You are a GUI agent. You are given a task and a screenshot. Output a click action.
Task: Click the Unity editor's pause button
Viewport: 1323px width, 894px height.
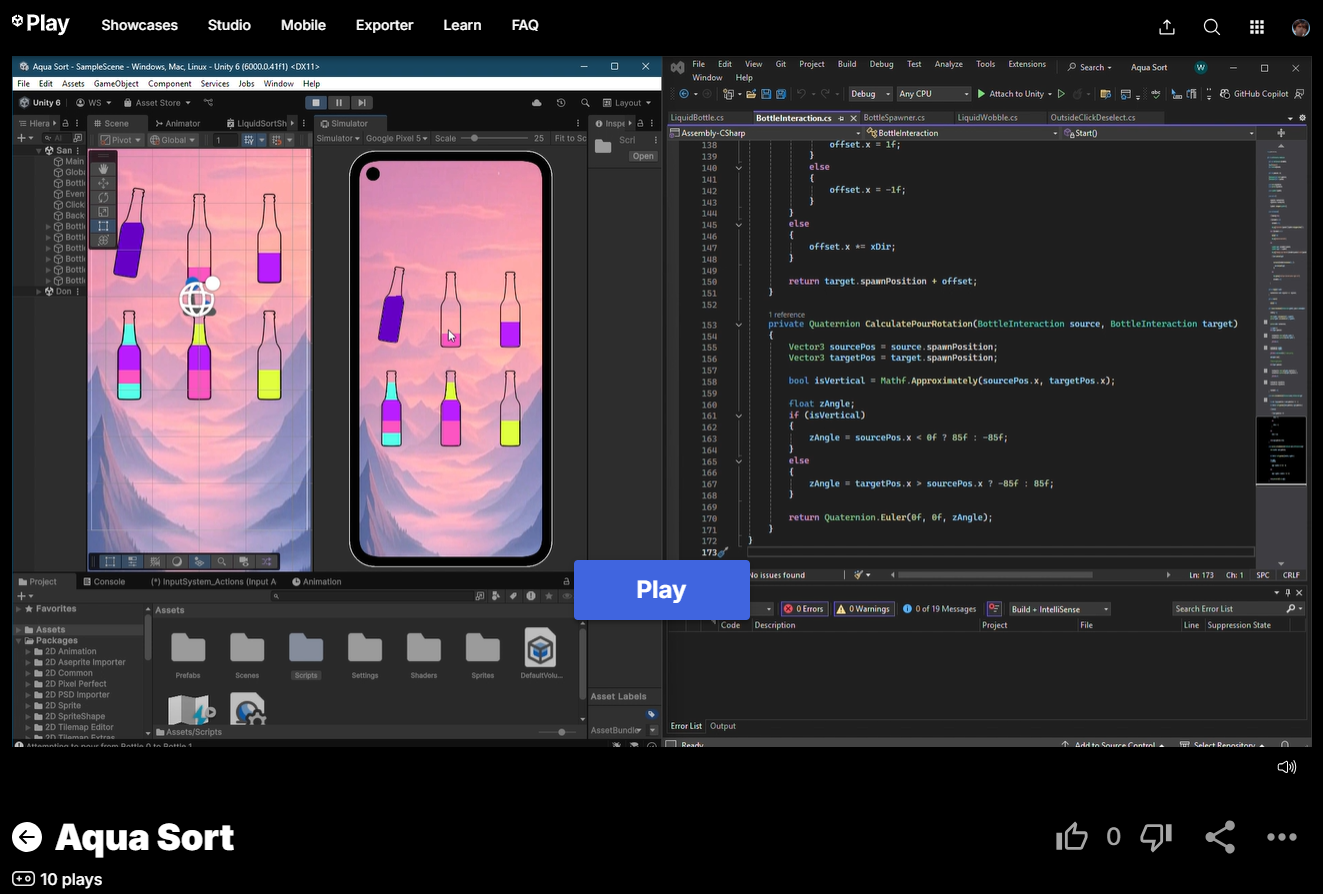coord(339,103)
